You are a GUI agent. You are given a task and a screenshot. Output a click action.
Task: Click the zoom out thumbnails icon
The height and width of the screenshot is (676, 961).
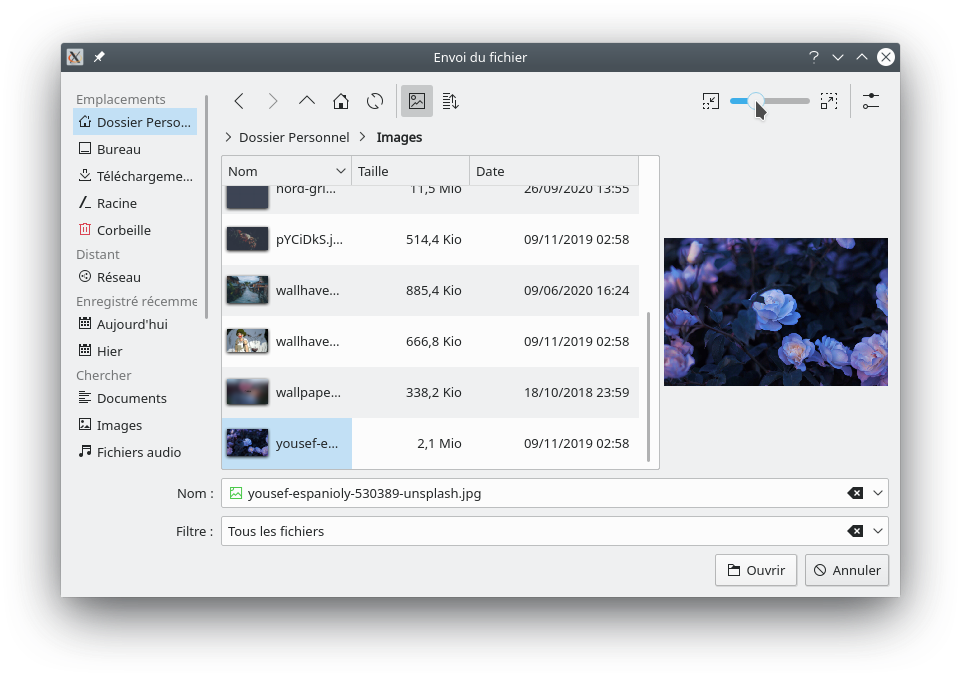point(710,101)
